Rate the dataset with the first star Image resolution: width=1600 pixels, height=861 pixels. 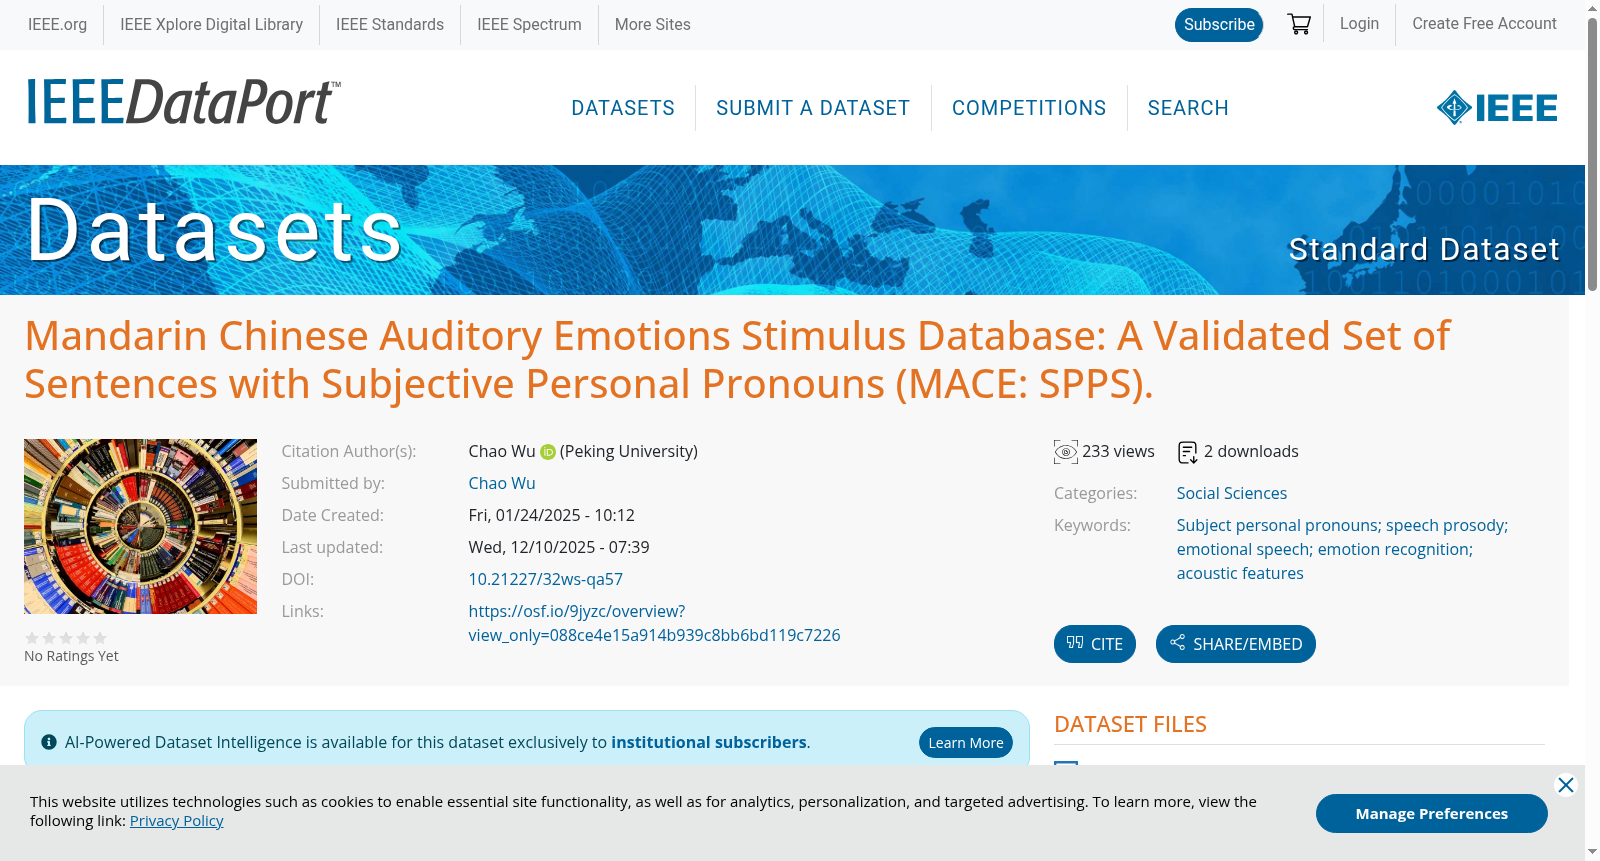coord(32,638)
